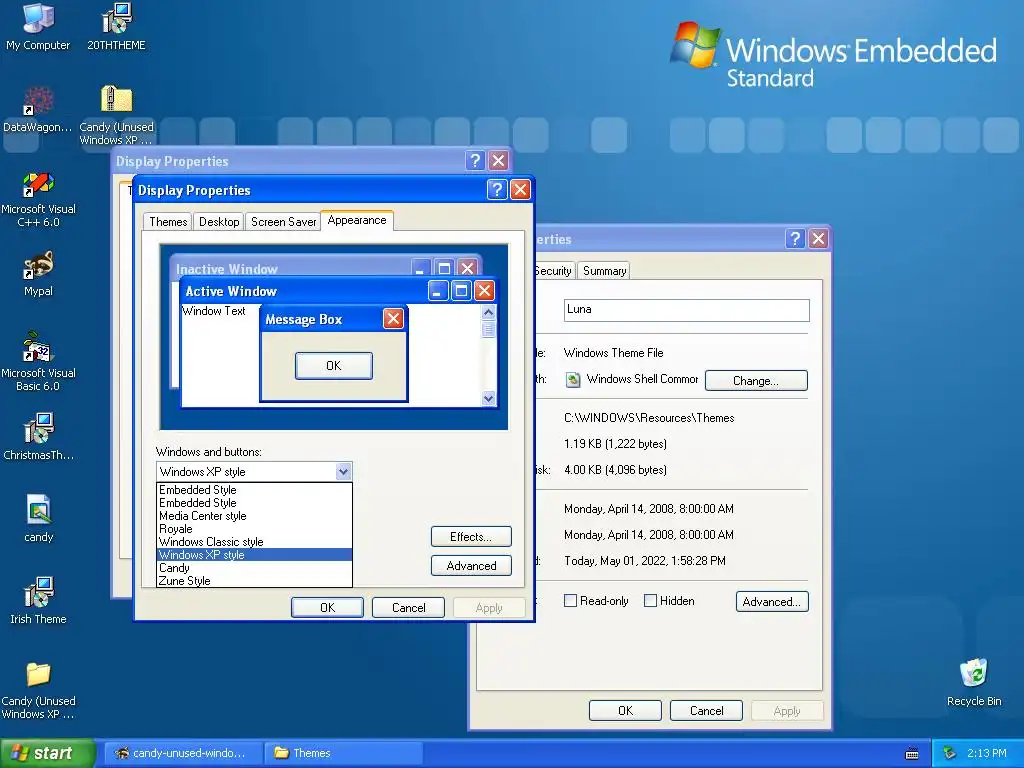Click the system tray notification icon
The width and height of the screenshot is (1024, 768).
pos(950,753)
